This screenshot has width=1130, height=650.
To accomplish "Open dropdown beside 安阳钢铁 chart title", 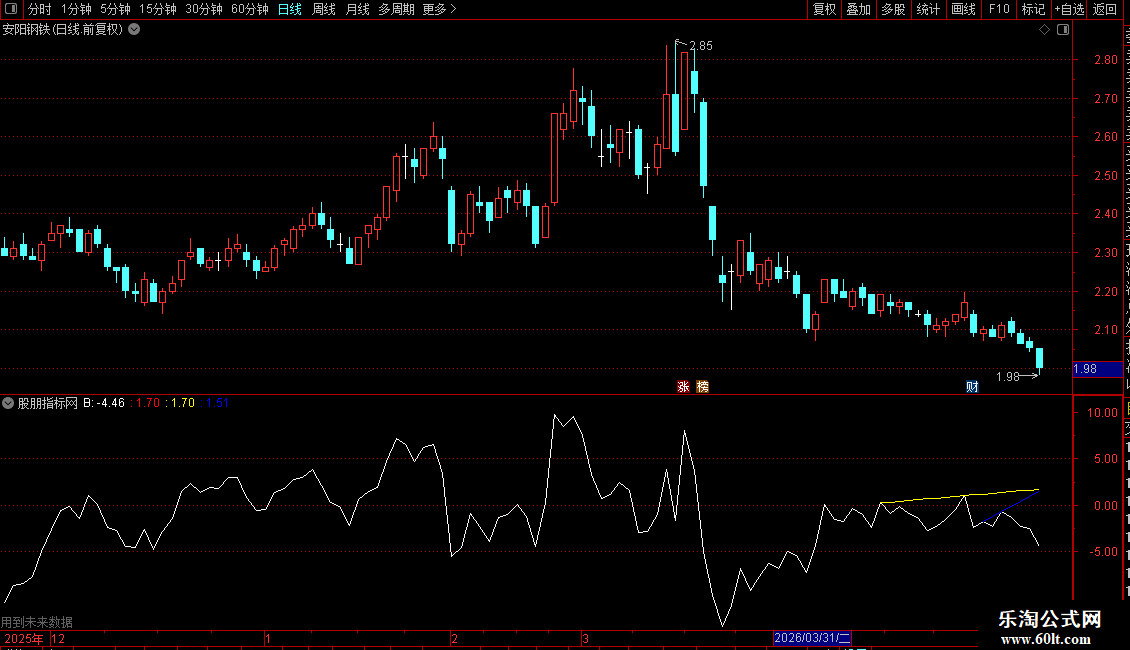I will [134, 30].
